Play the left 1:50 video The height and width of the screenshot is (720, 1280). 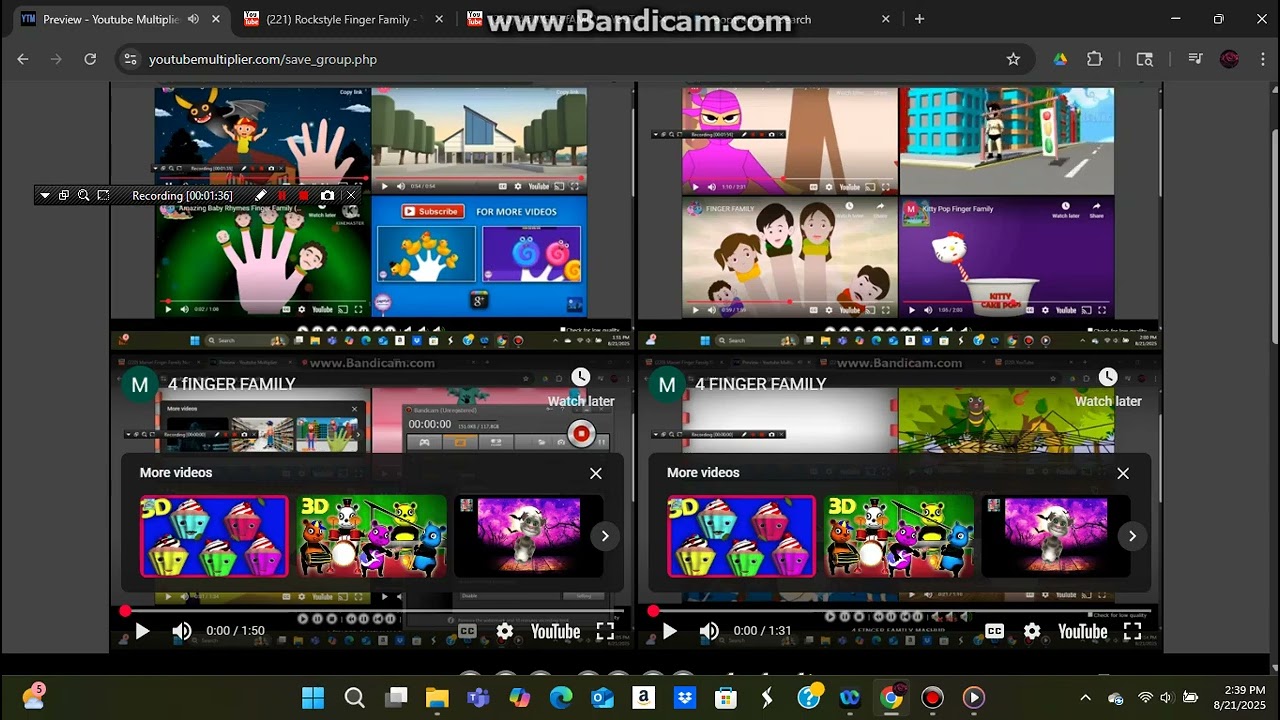click(142, 631)
